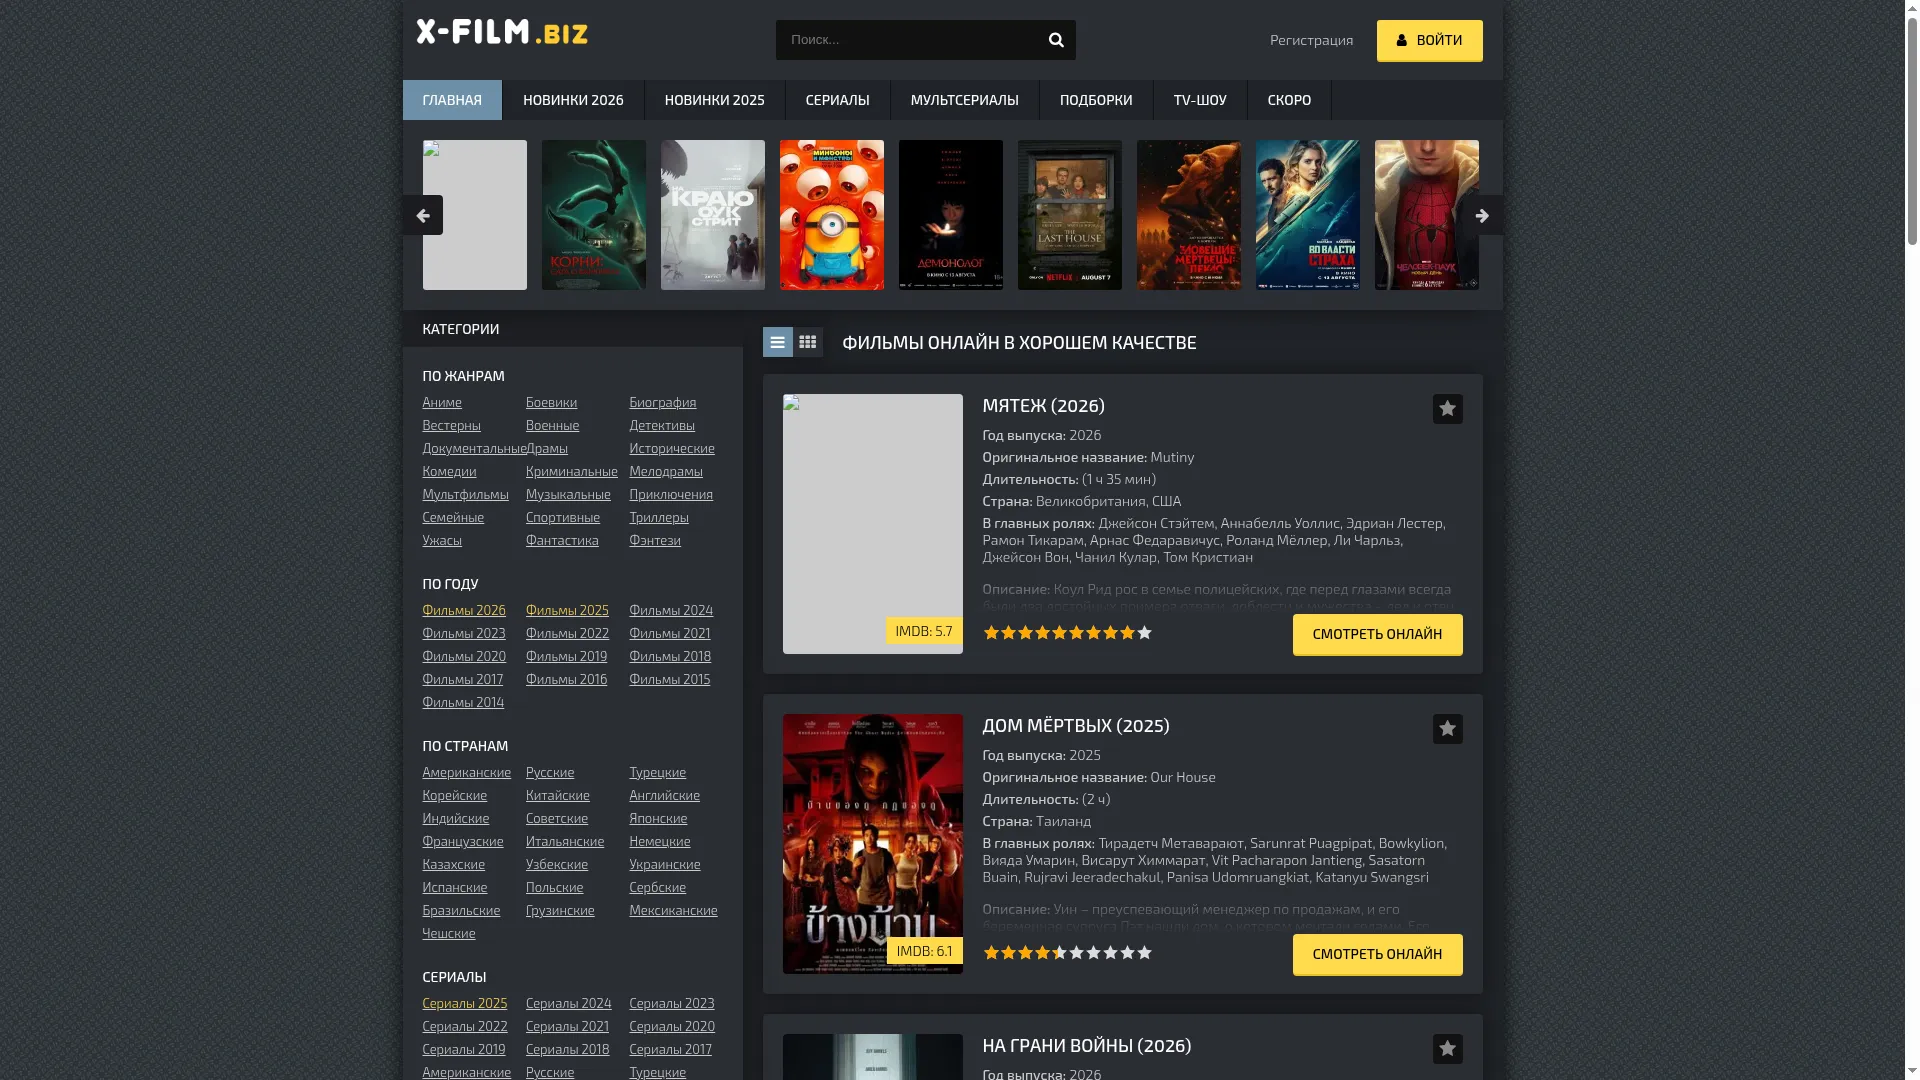Select the Фантастика genre
The image size is (1920, 1080).
point(562,540)
